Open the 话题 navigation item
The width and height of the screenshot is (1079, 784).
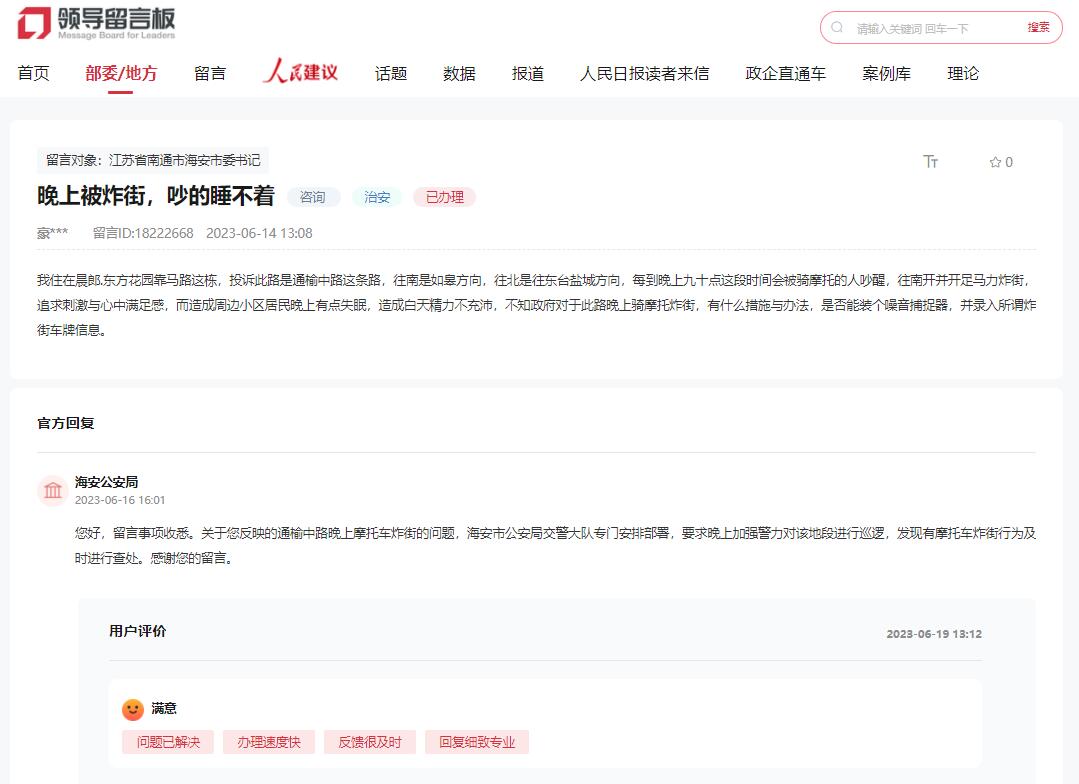pyautogui.click(x=391, y=73)
